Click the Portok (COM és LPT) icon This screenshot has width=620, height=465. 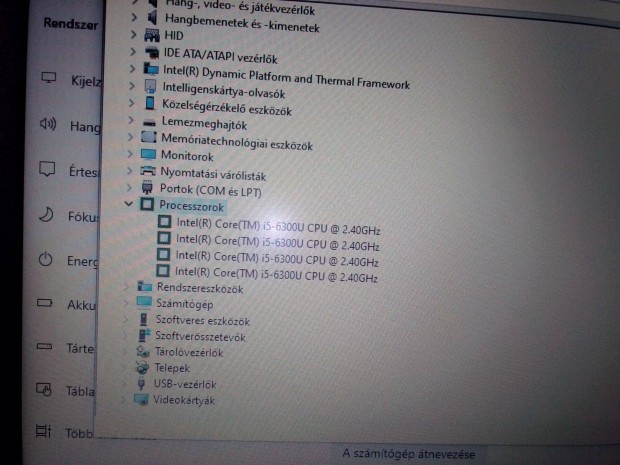[x=147, y=187]
